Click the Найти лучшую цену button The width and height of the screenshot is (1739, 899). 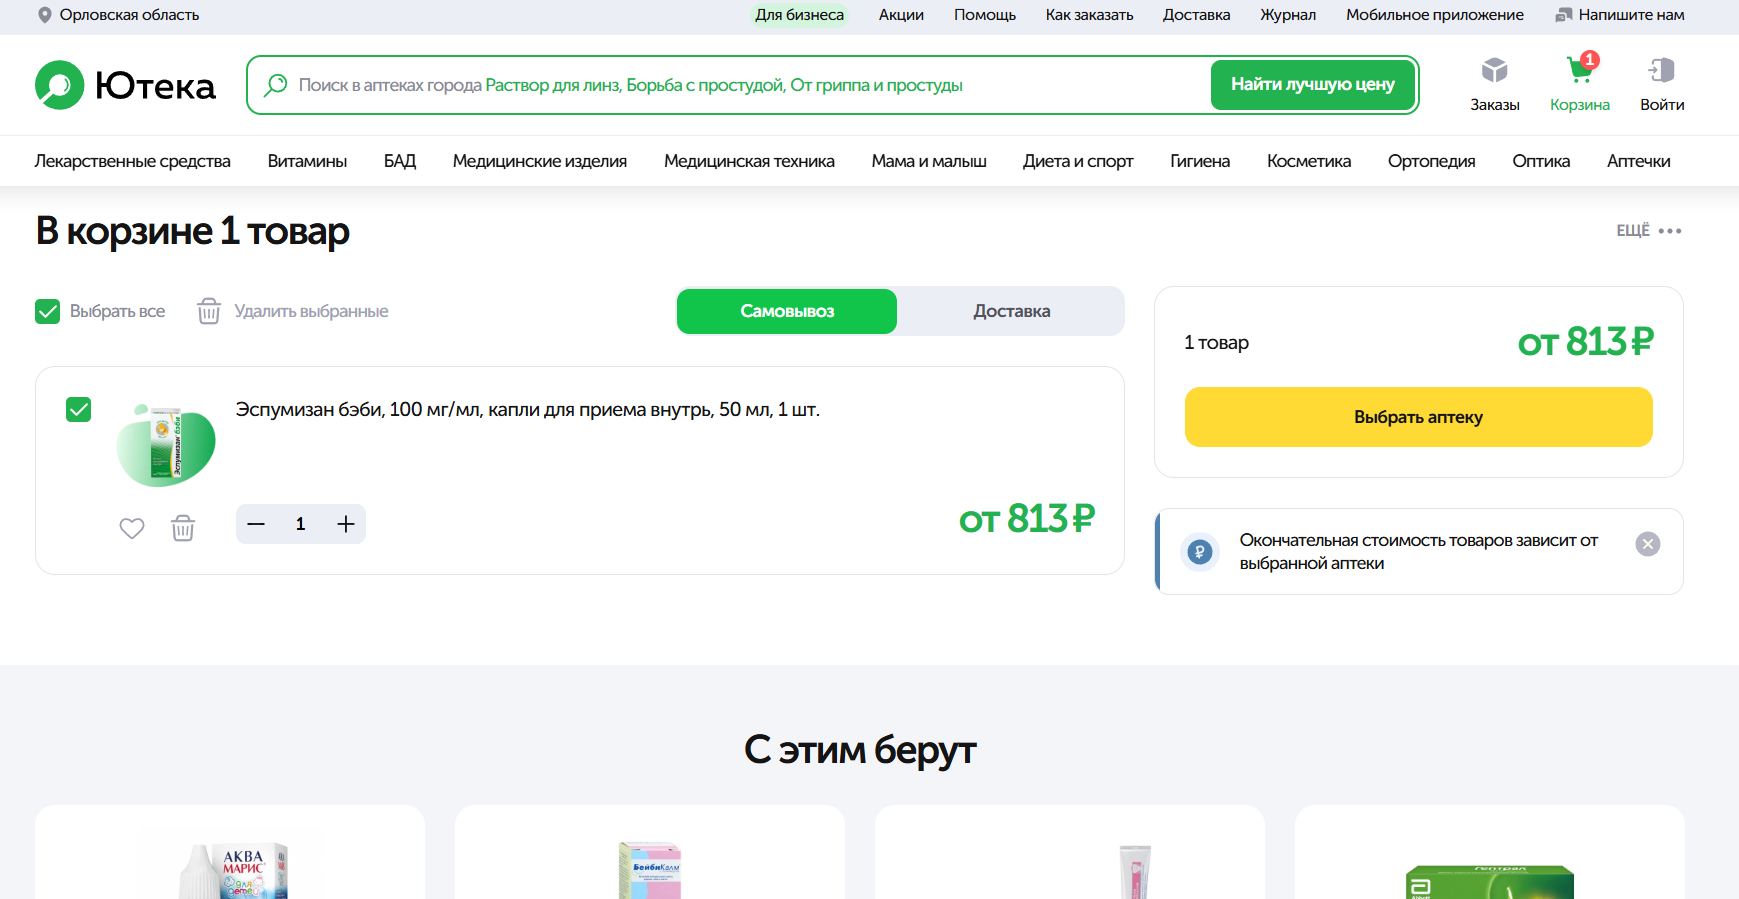(x=1312, y=85)
